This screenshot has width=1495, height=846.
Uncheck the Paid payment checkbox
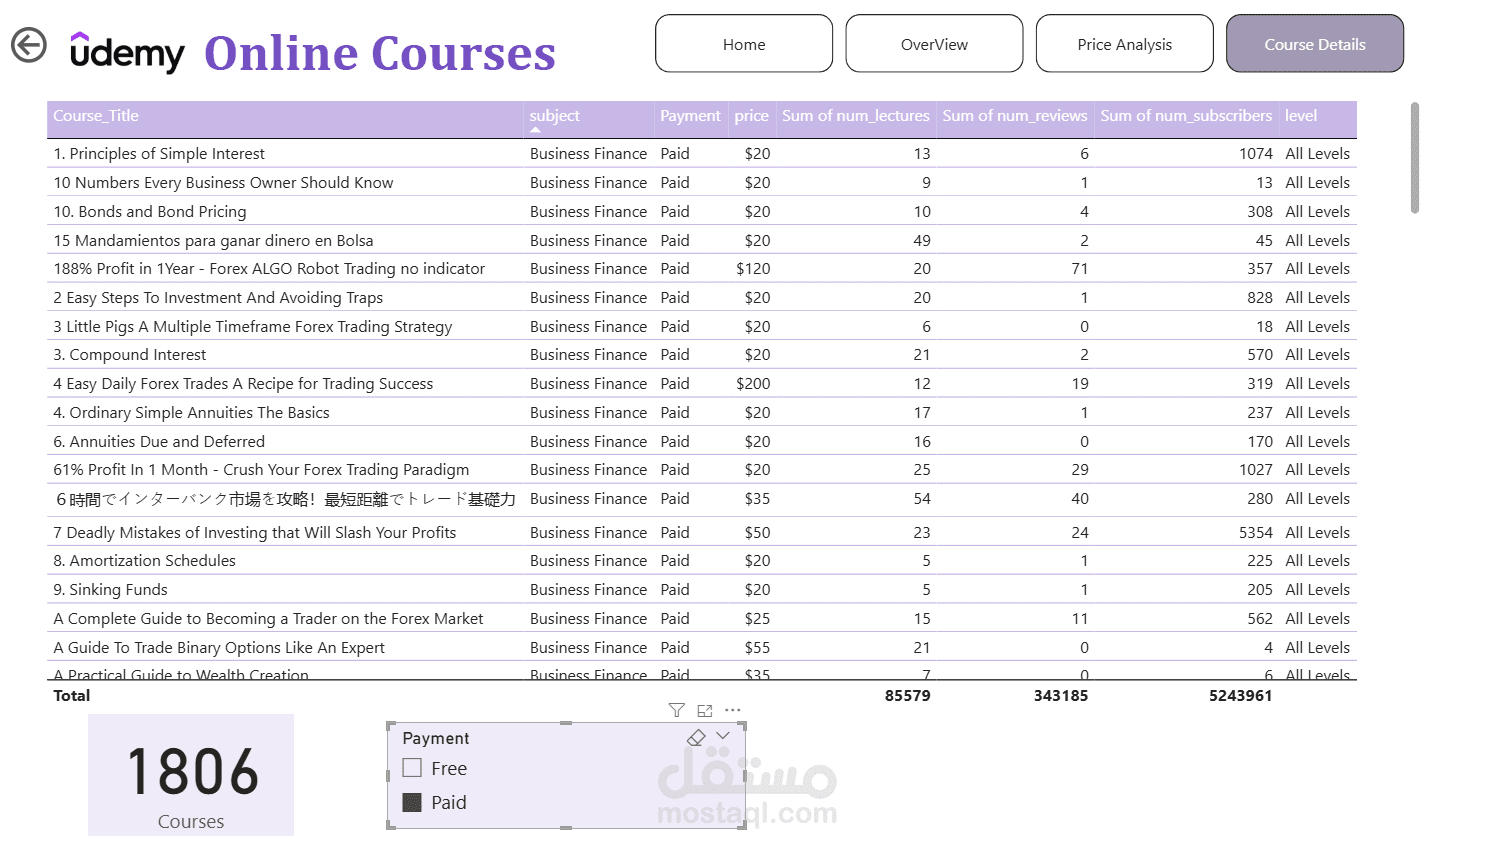(412, 802)
